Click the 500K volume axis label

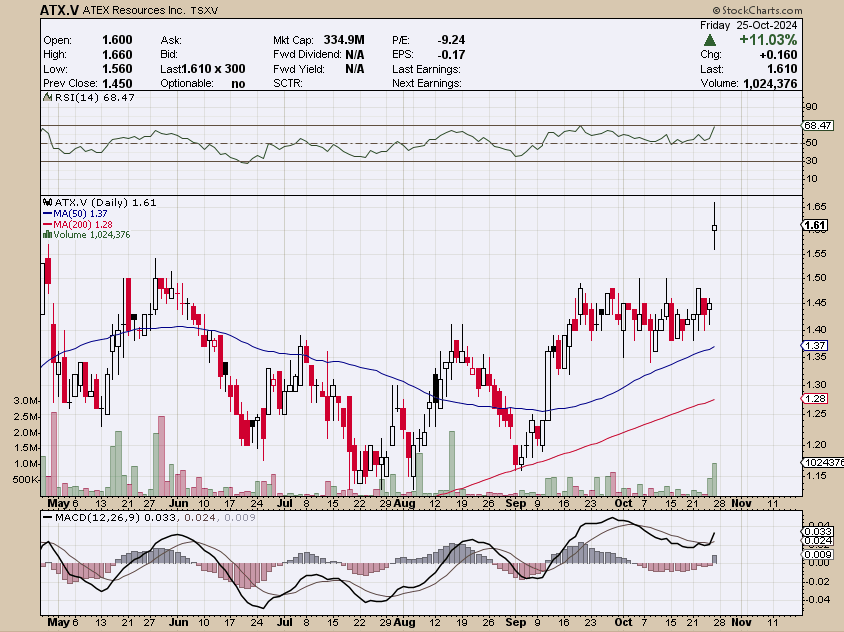pos(26,480)
